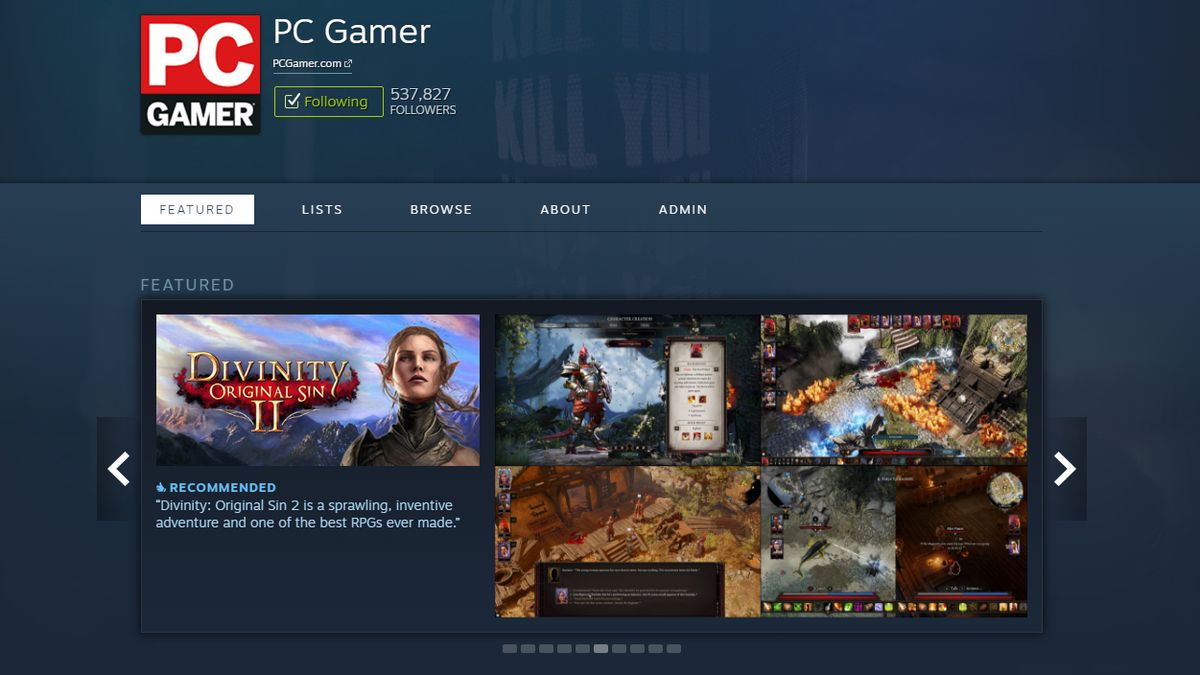Click the PC Gamer curator title
Image resolution: width=1200 pixels, height=675 pixels.
[352, 32]
